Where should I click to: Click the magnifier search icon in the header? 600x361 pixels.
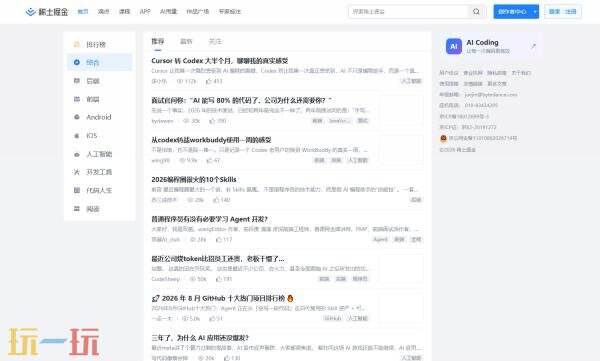point(476,11)
